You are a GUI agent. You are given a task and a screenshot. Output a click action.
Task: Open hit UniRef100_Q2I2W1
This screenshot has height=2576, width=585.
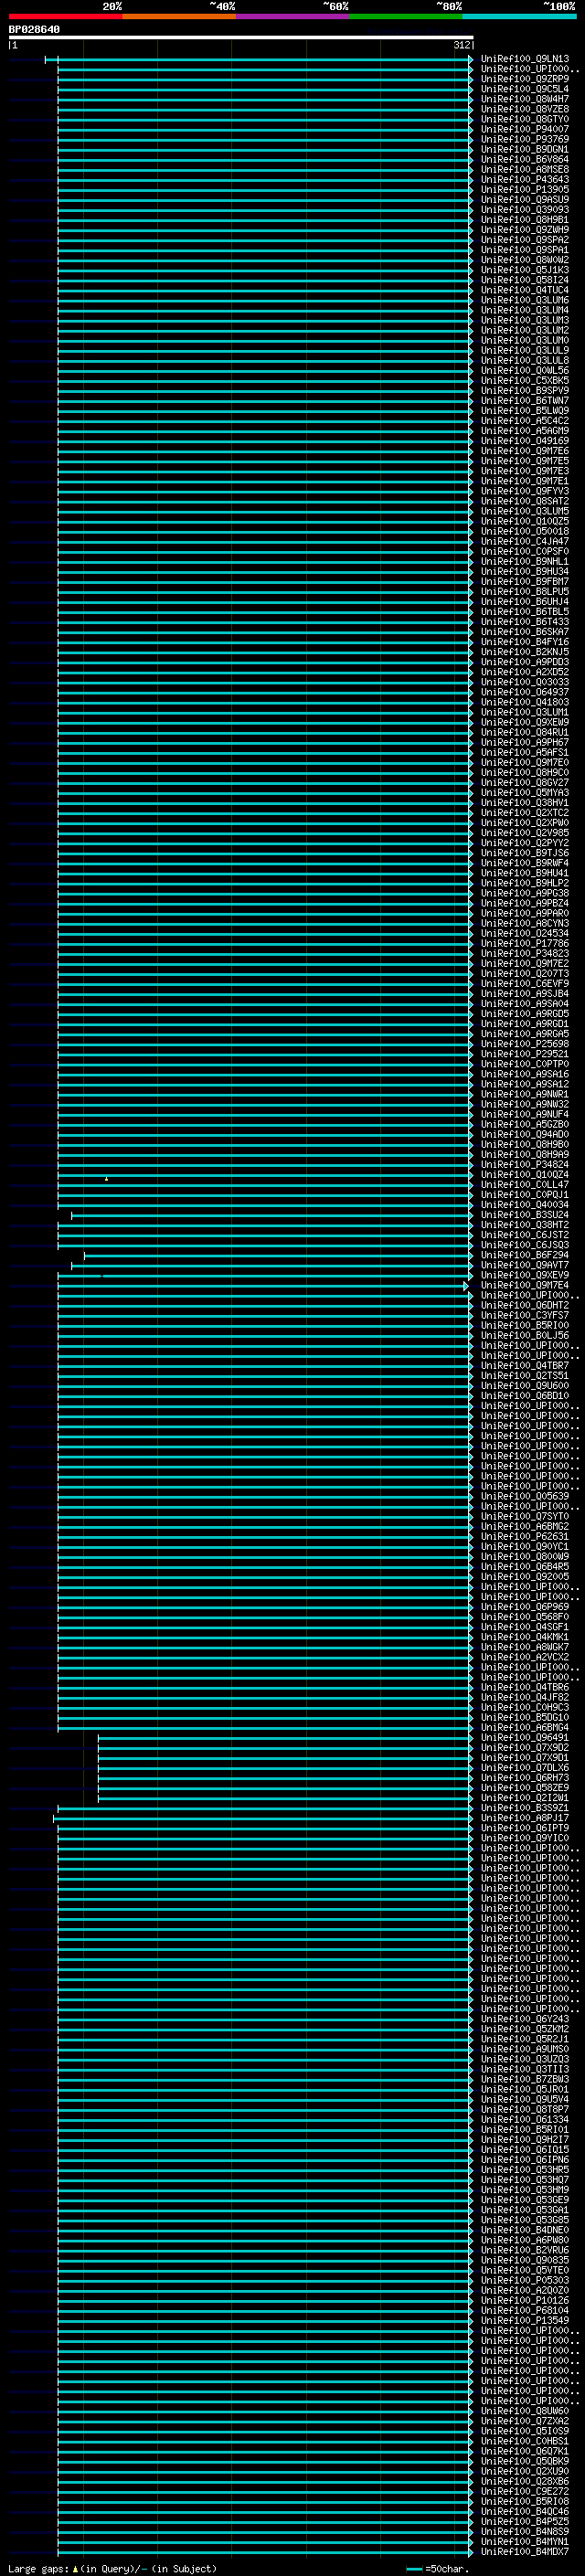tap(524, 1798)
